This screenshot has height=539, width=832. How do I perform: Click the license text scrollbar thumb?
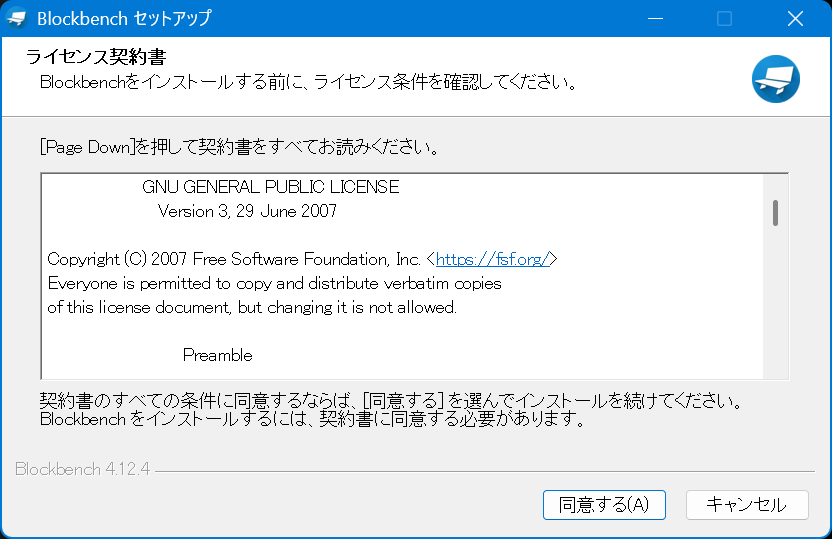pos(775,213)
